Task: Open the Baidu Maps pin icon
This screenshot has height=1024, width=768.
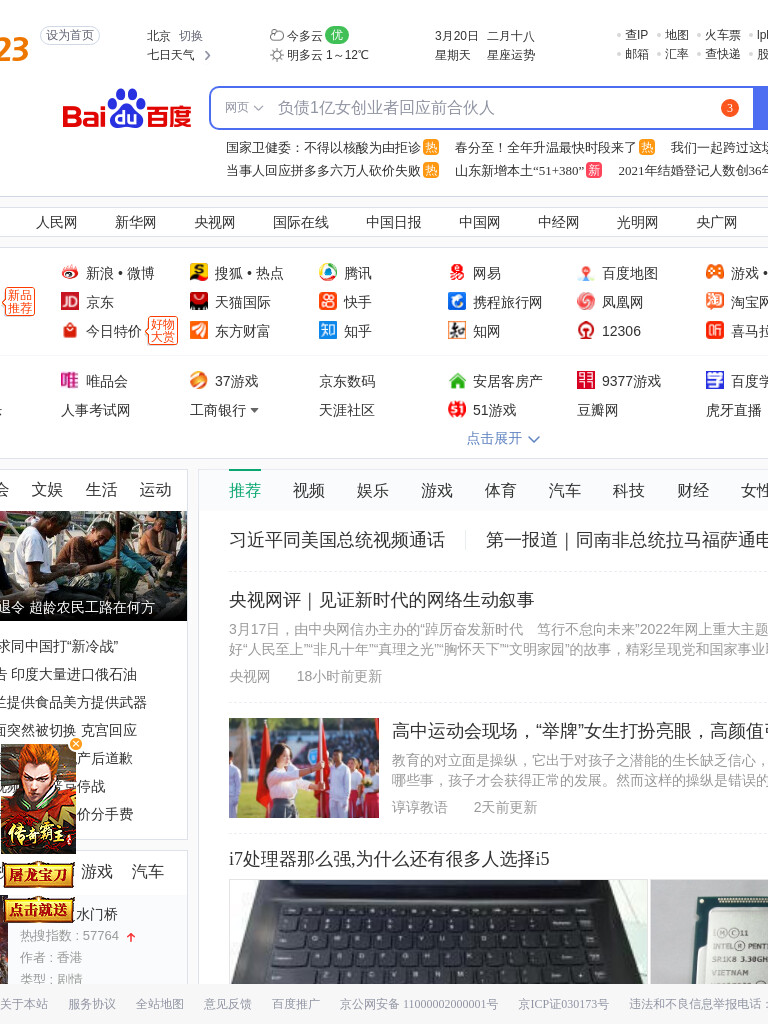Action: point(586,272)
